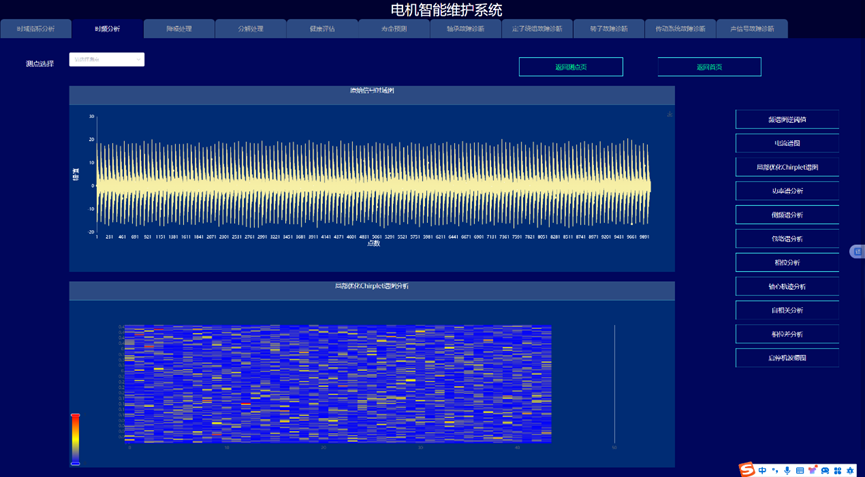Click the 返回首页 button
865x477 pixels.
tap(709, 67)
